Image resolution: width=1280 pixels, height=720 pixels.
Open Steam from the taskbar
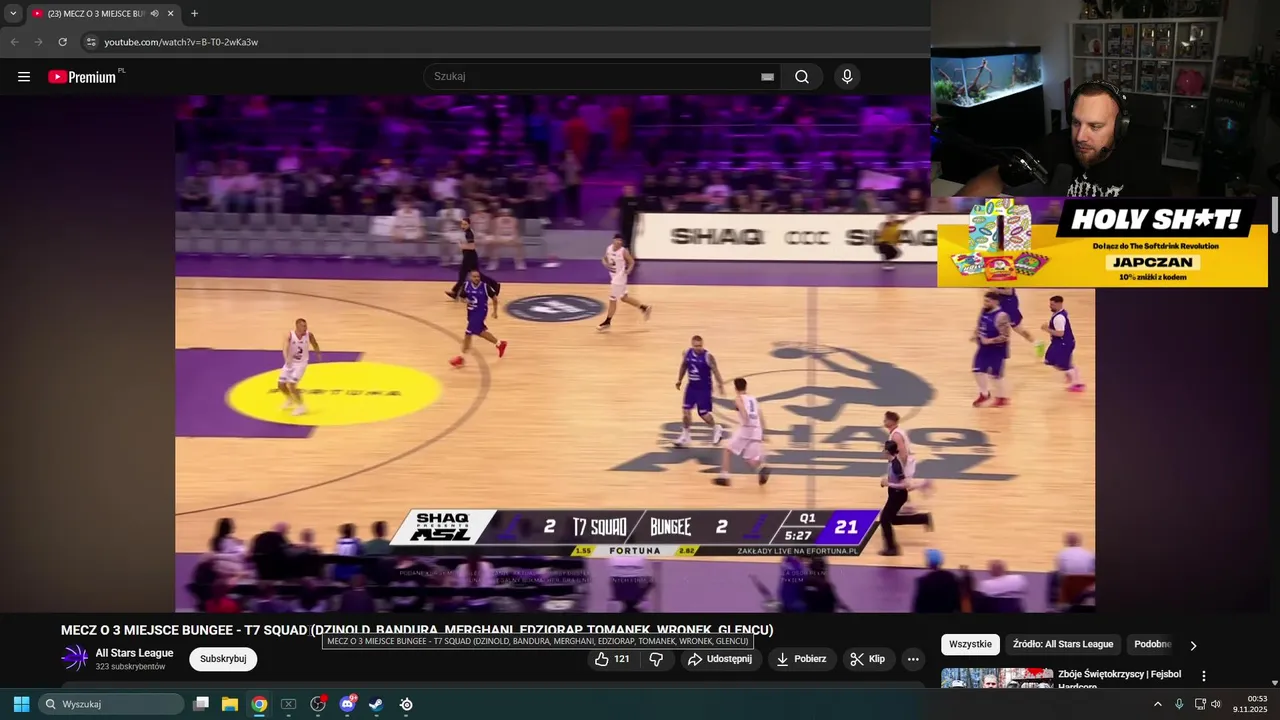click(376, 704)
